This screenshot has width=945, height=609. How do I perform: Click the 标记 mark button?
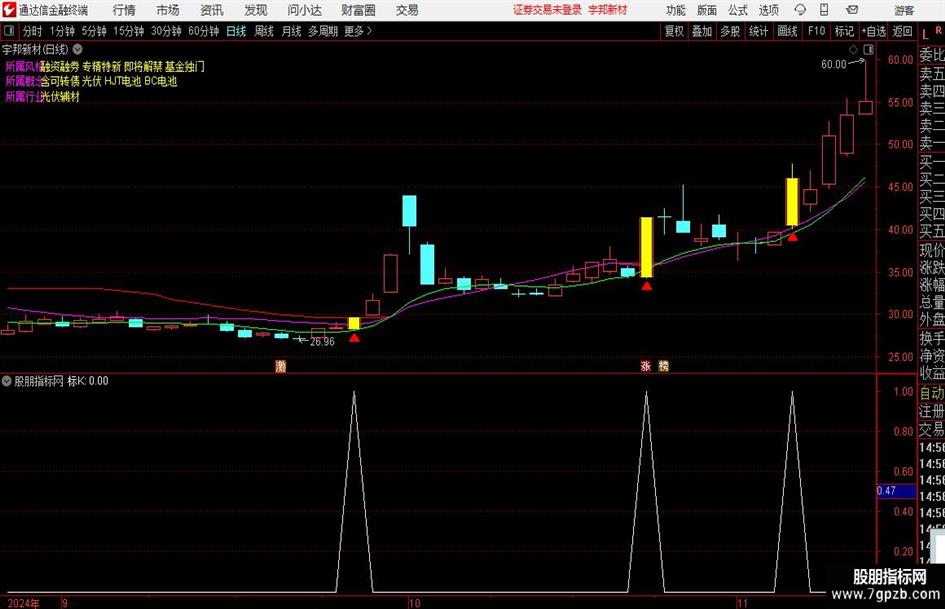pyautogui.click(x=844, y=31)
